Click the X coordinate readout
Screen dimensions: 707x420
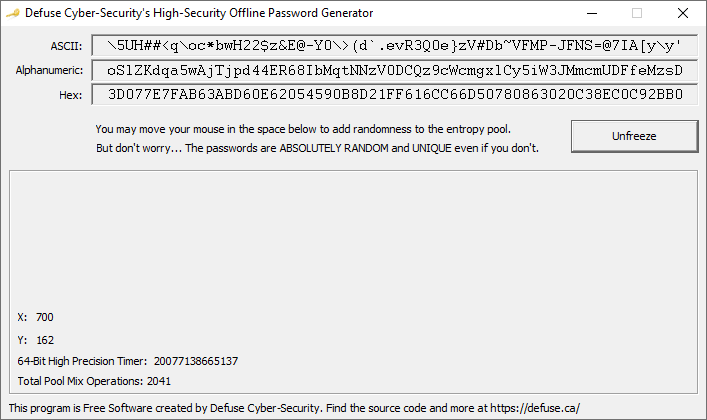pos(36,317)
